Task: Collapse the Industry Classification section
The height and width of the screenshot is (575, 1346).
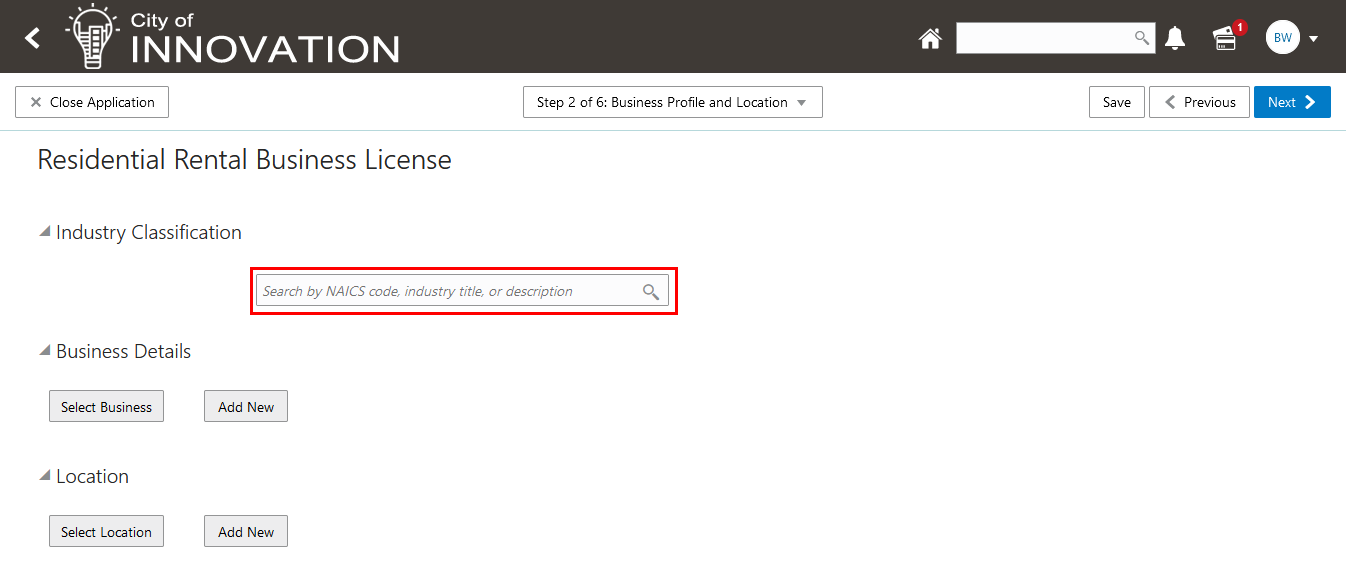Action: pyautogui.click(x=44, y=232)
